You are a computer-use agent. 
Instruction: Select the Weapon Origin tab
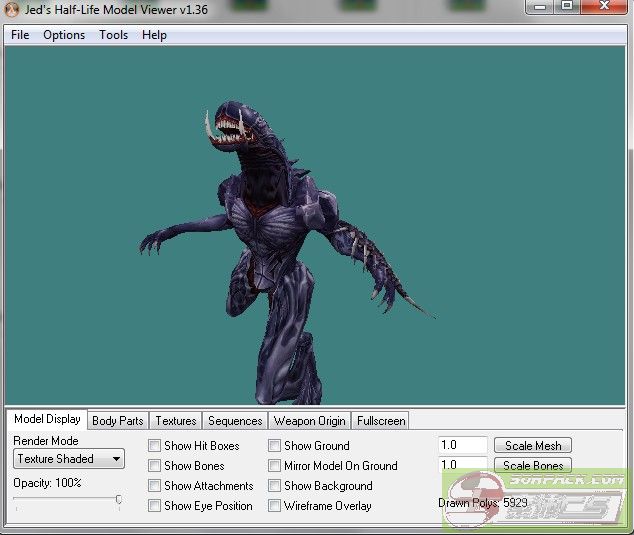coord(309,421)
